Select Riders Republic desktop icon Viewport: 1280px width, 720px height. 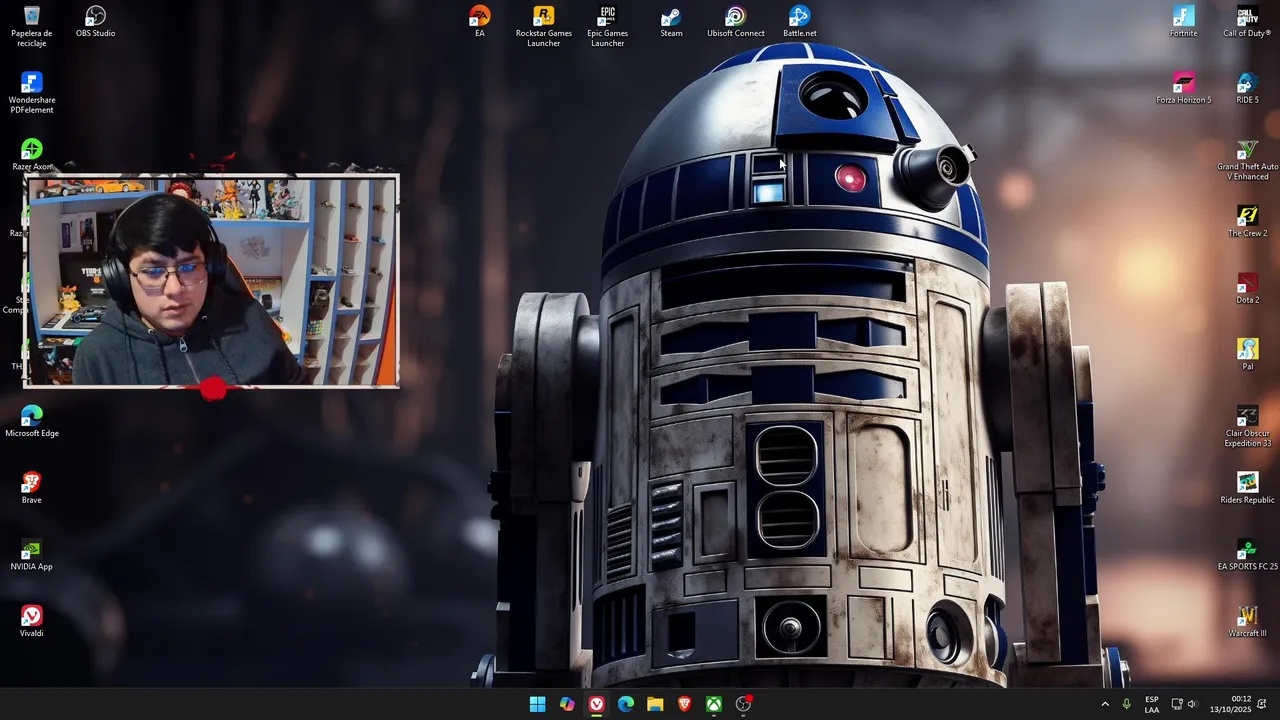[1248, 489]
